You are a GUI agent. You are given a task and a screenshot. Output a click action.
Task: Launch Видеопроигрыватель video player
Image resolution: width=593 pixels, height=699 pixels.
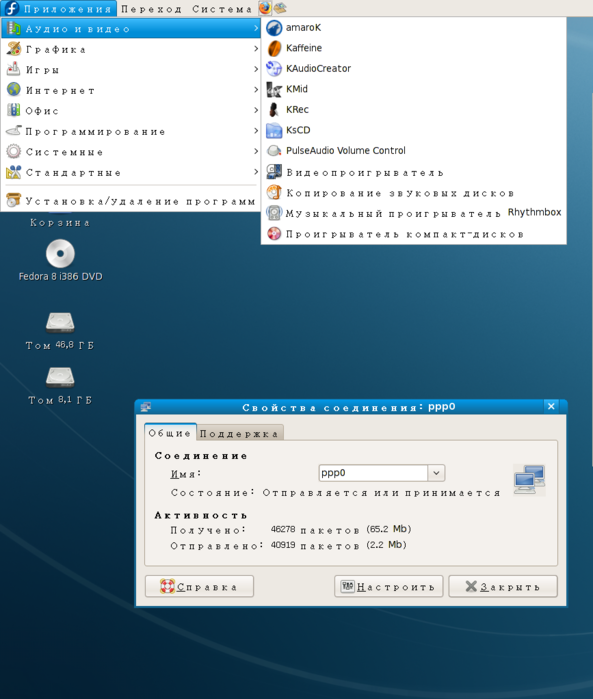point(413,172)
